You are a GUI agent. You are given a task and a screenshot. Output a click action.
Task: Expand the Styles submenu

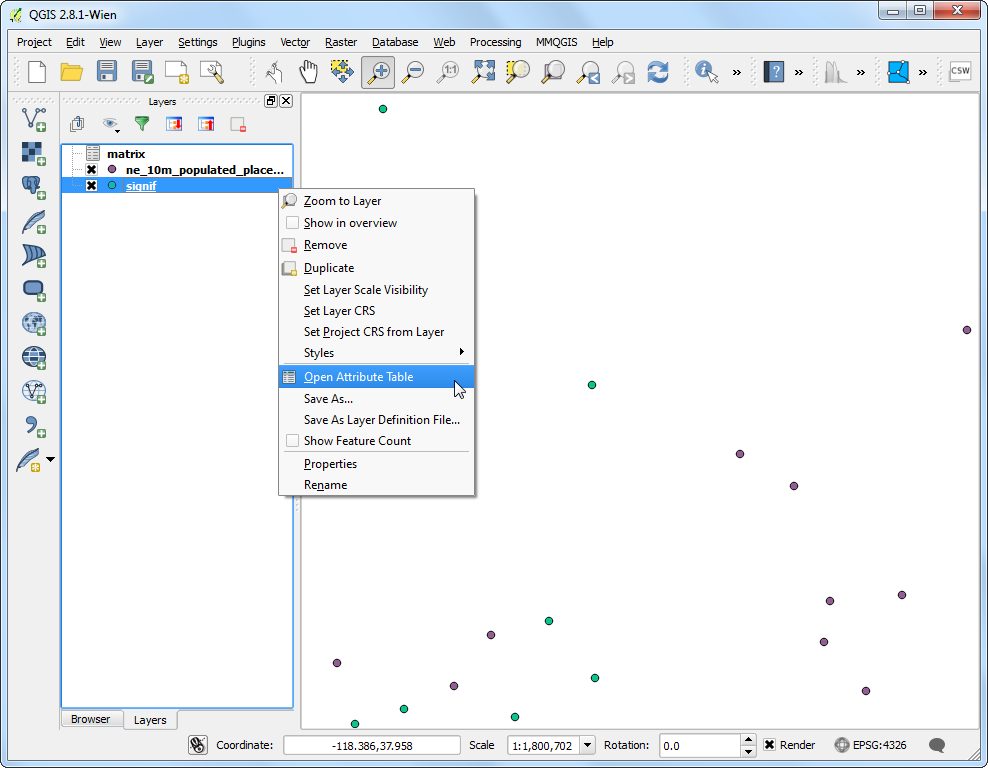pyautogui.click(x=376, y=353)
